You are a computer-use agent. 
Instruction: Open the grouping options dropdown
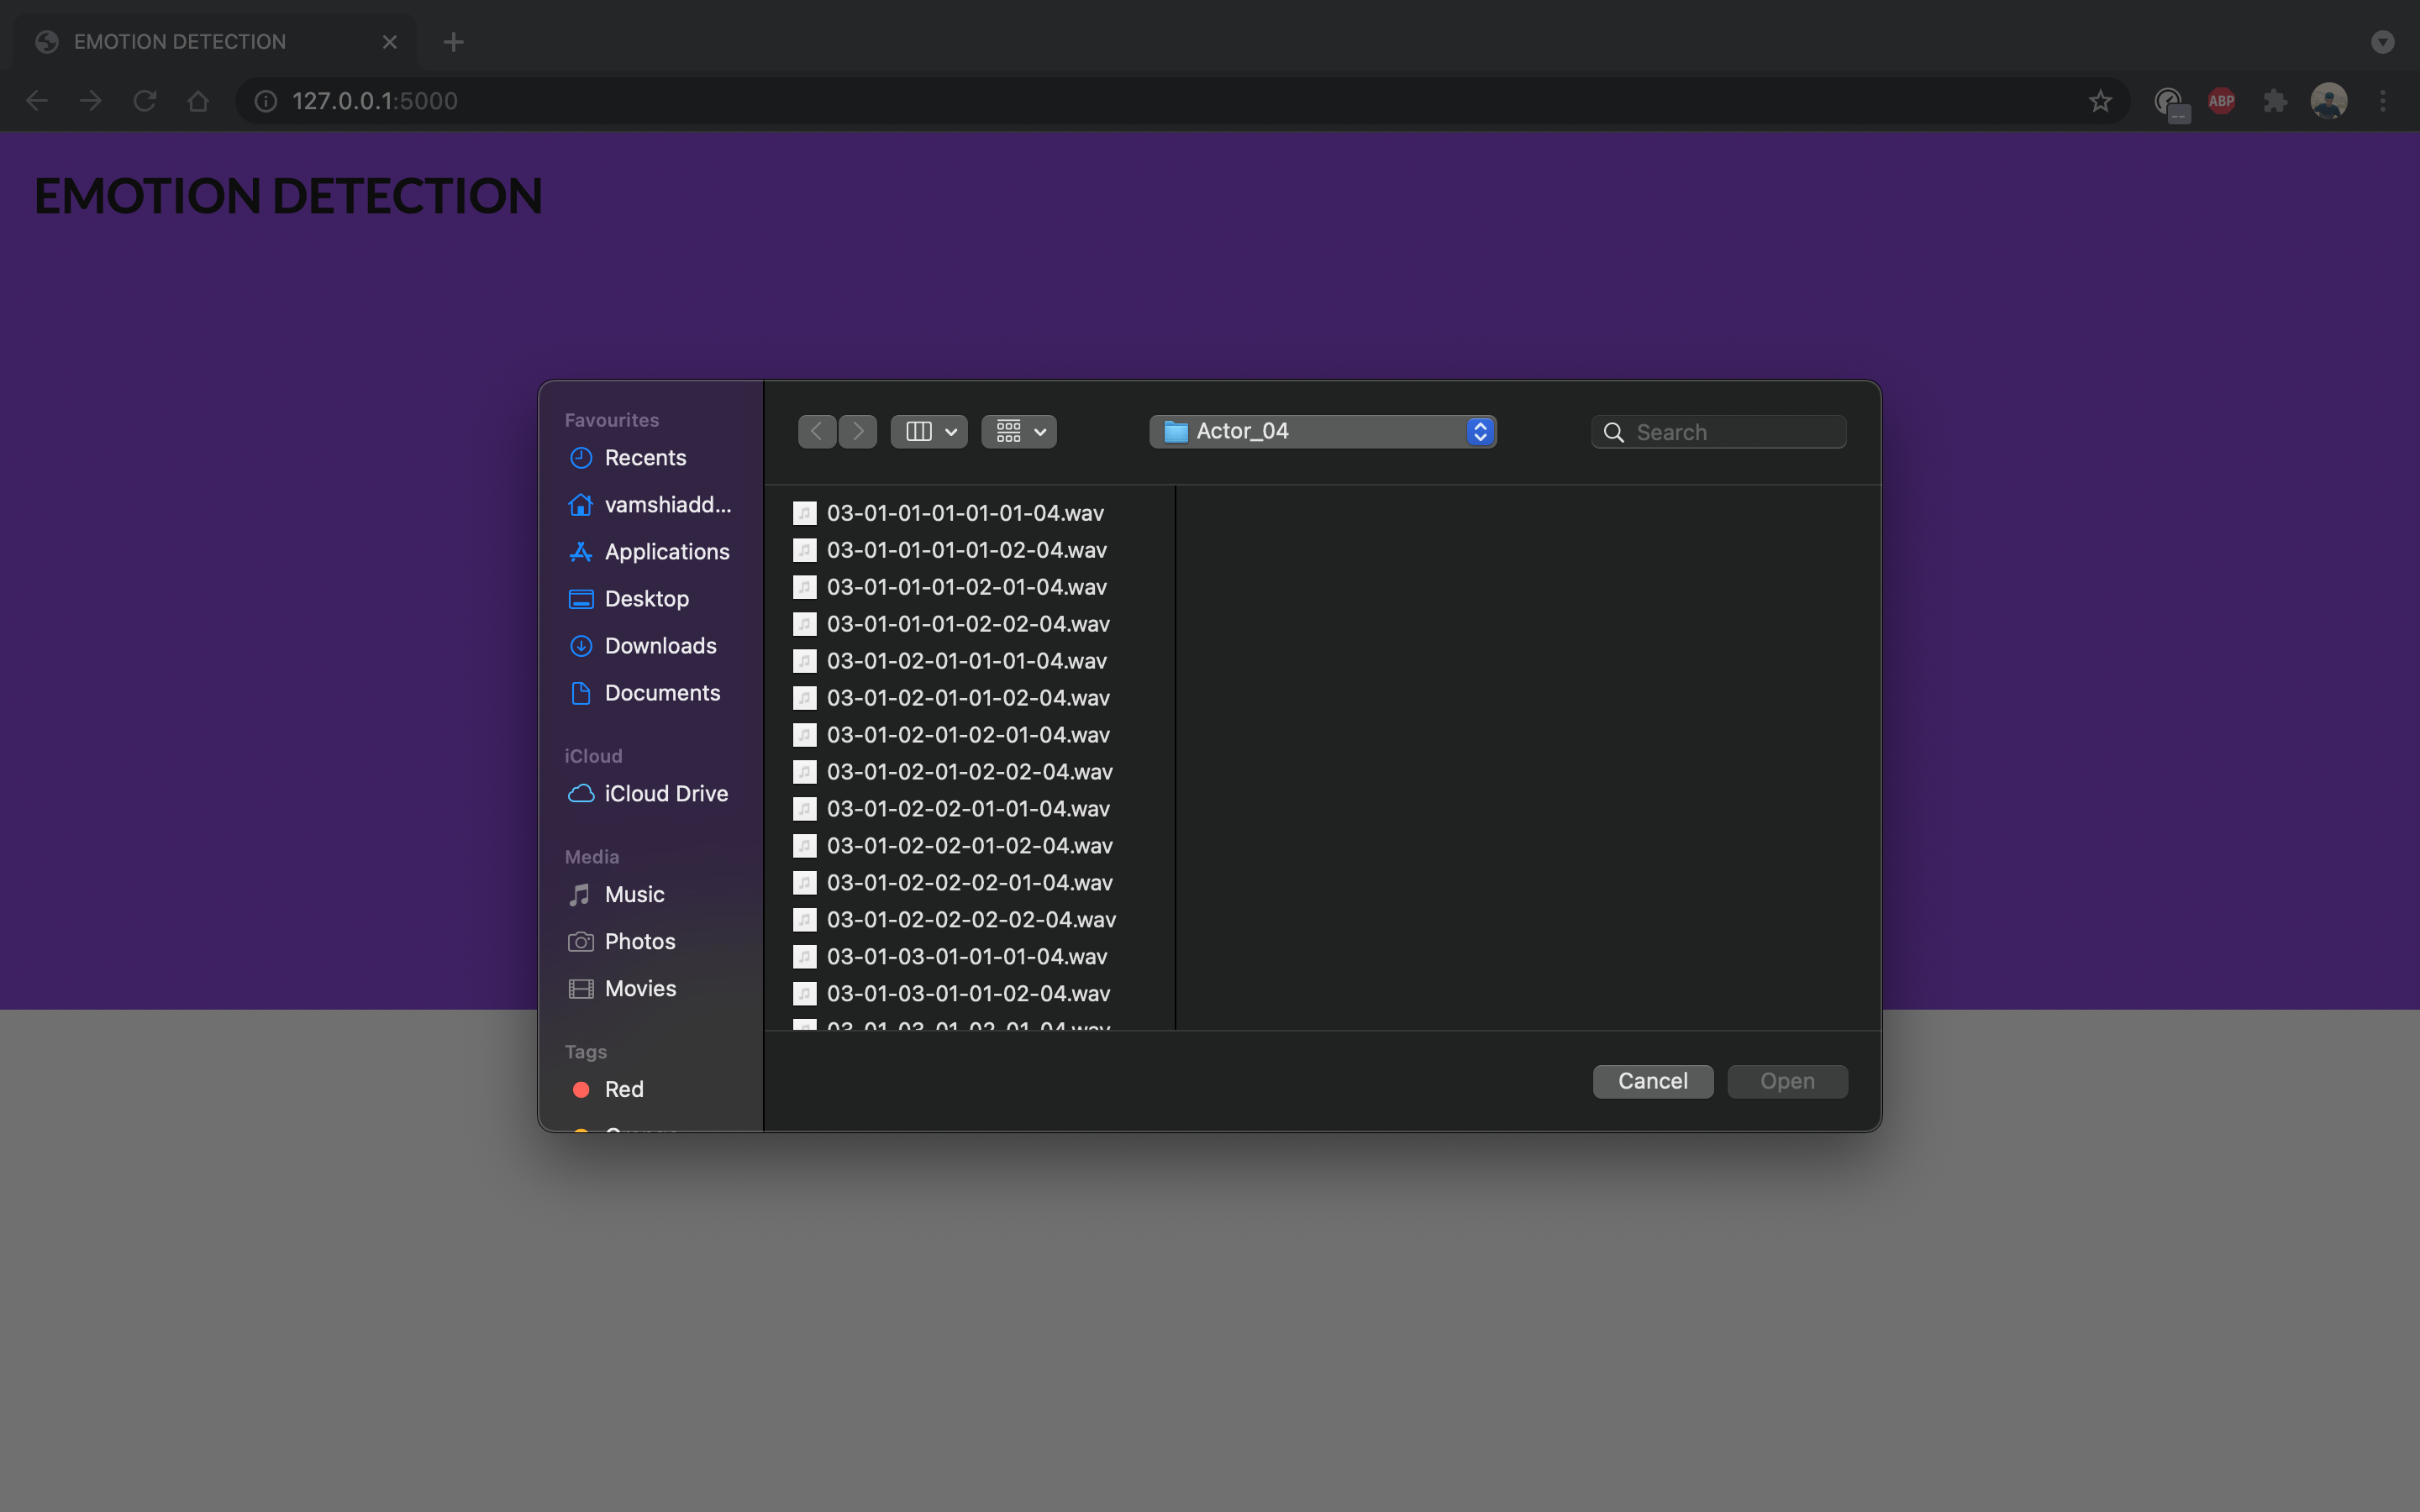[x=1017, y=431]
